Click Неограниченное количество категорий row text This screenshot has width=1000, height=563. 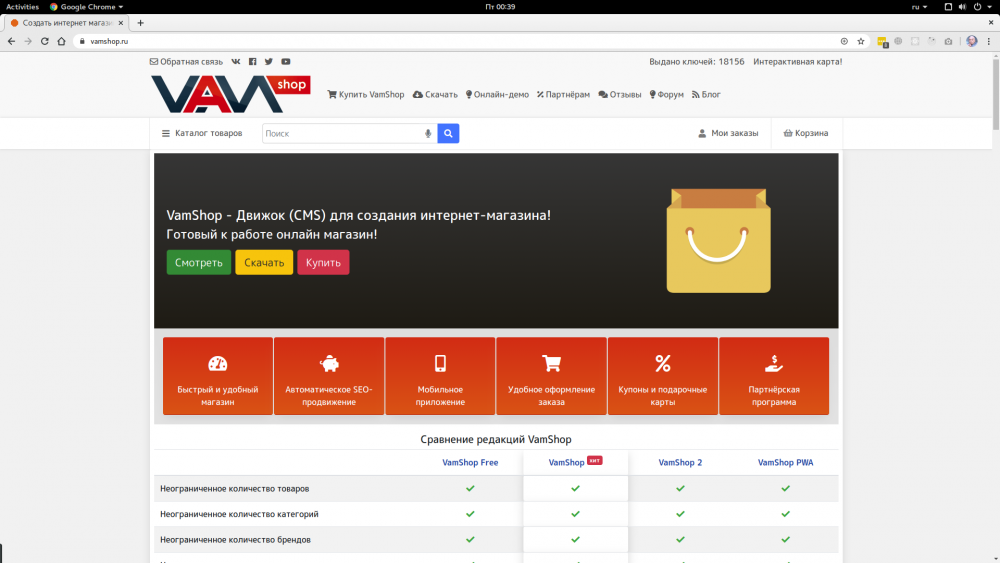coord(239,514)
